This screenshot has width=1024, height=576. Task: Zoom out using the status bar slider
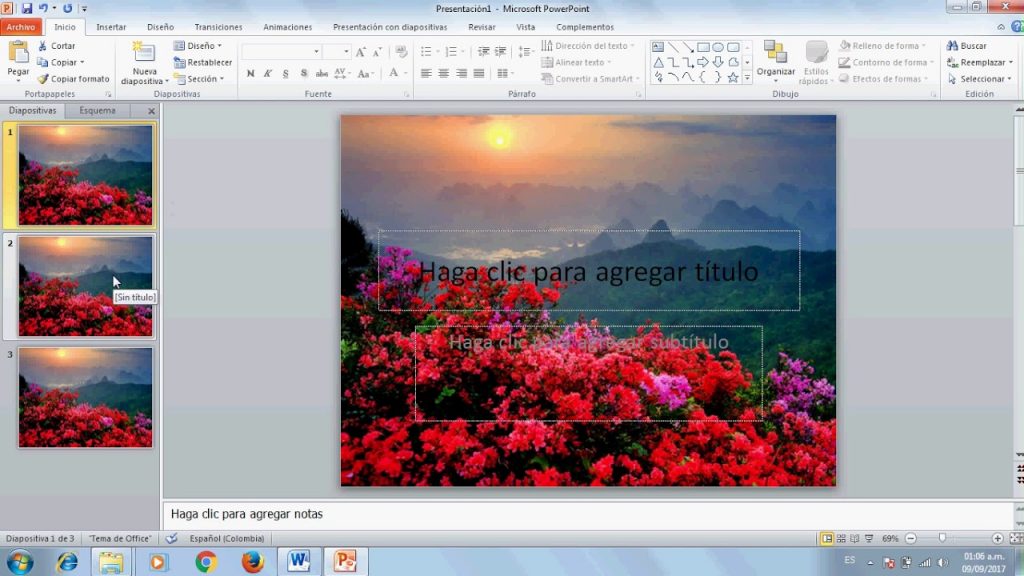pos(908,538)
